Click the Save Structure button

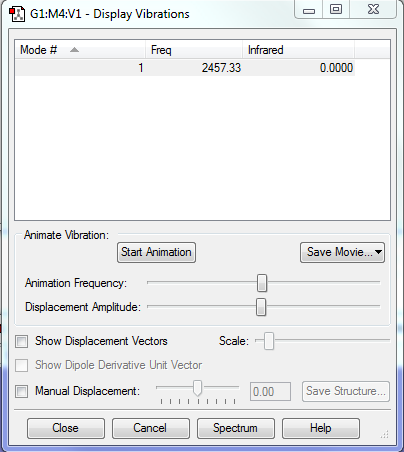coord(346,391)
